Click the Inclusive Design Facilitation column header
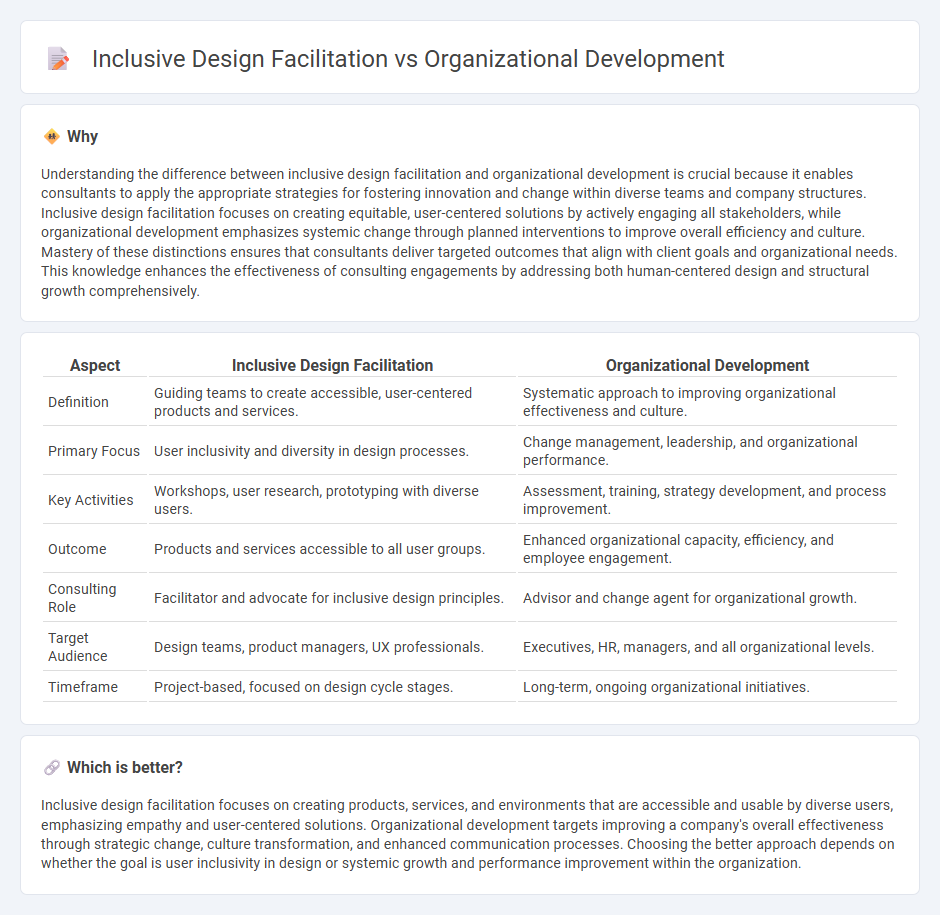Image resolution: width=940 pixels, height=915 pixels. click(x=332, y=365)
